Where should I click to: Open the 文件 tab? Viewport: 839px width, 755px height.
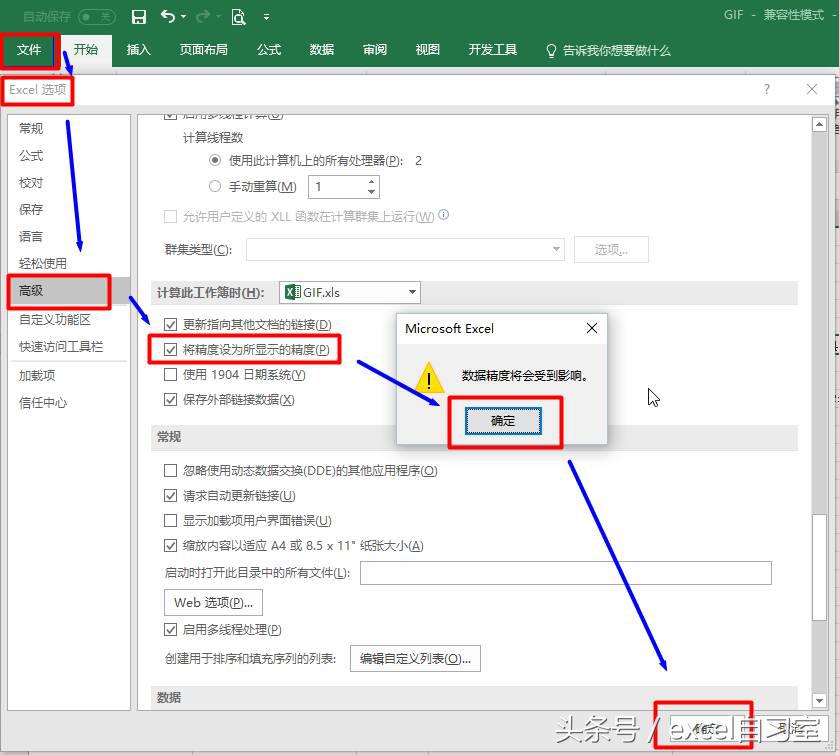pos(29,50)
